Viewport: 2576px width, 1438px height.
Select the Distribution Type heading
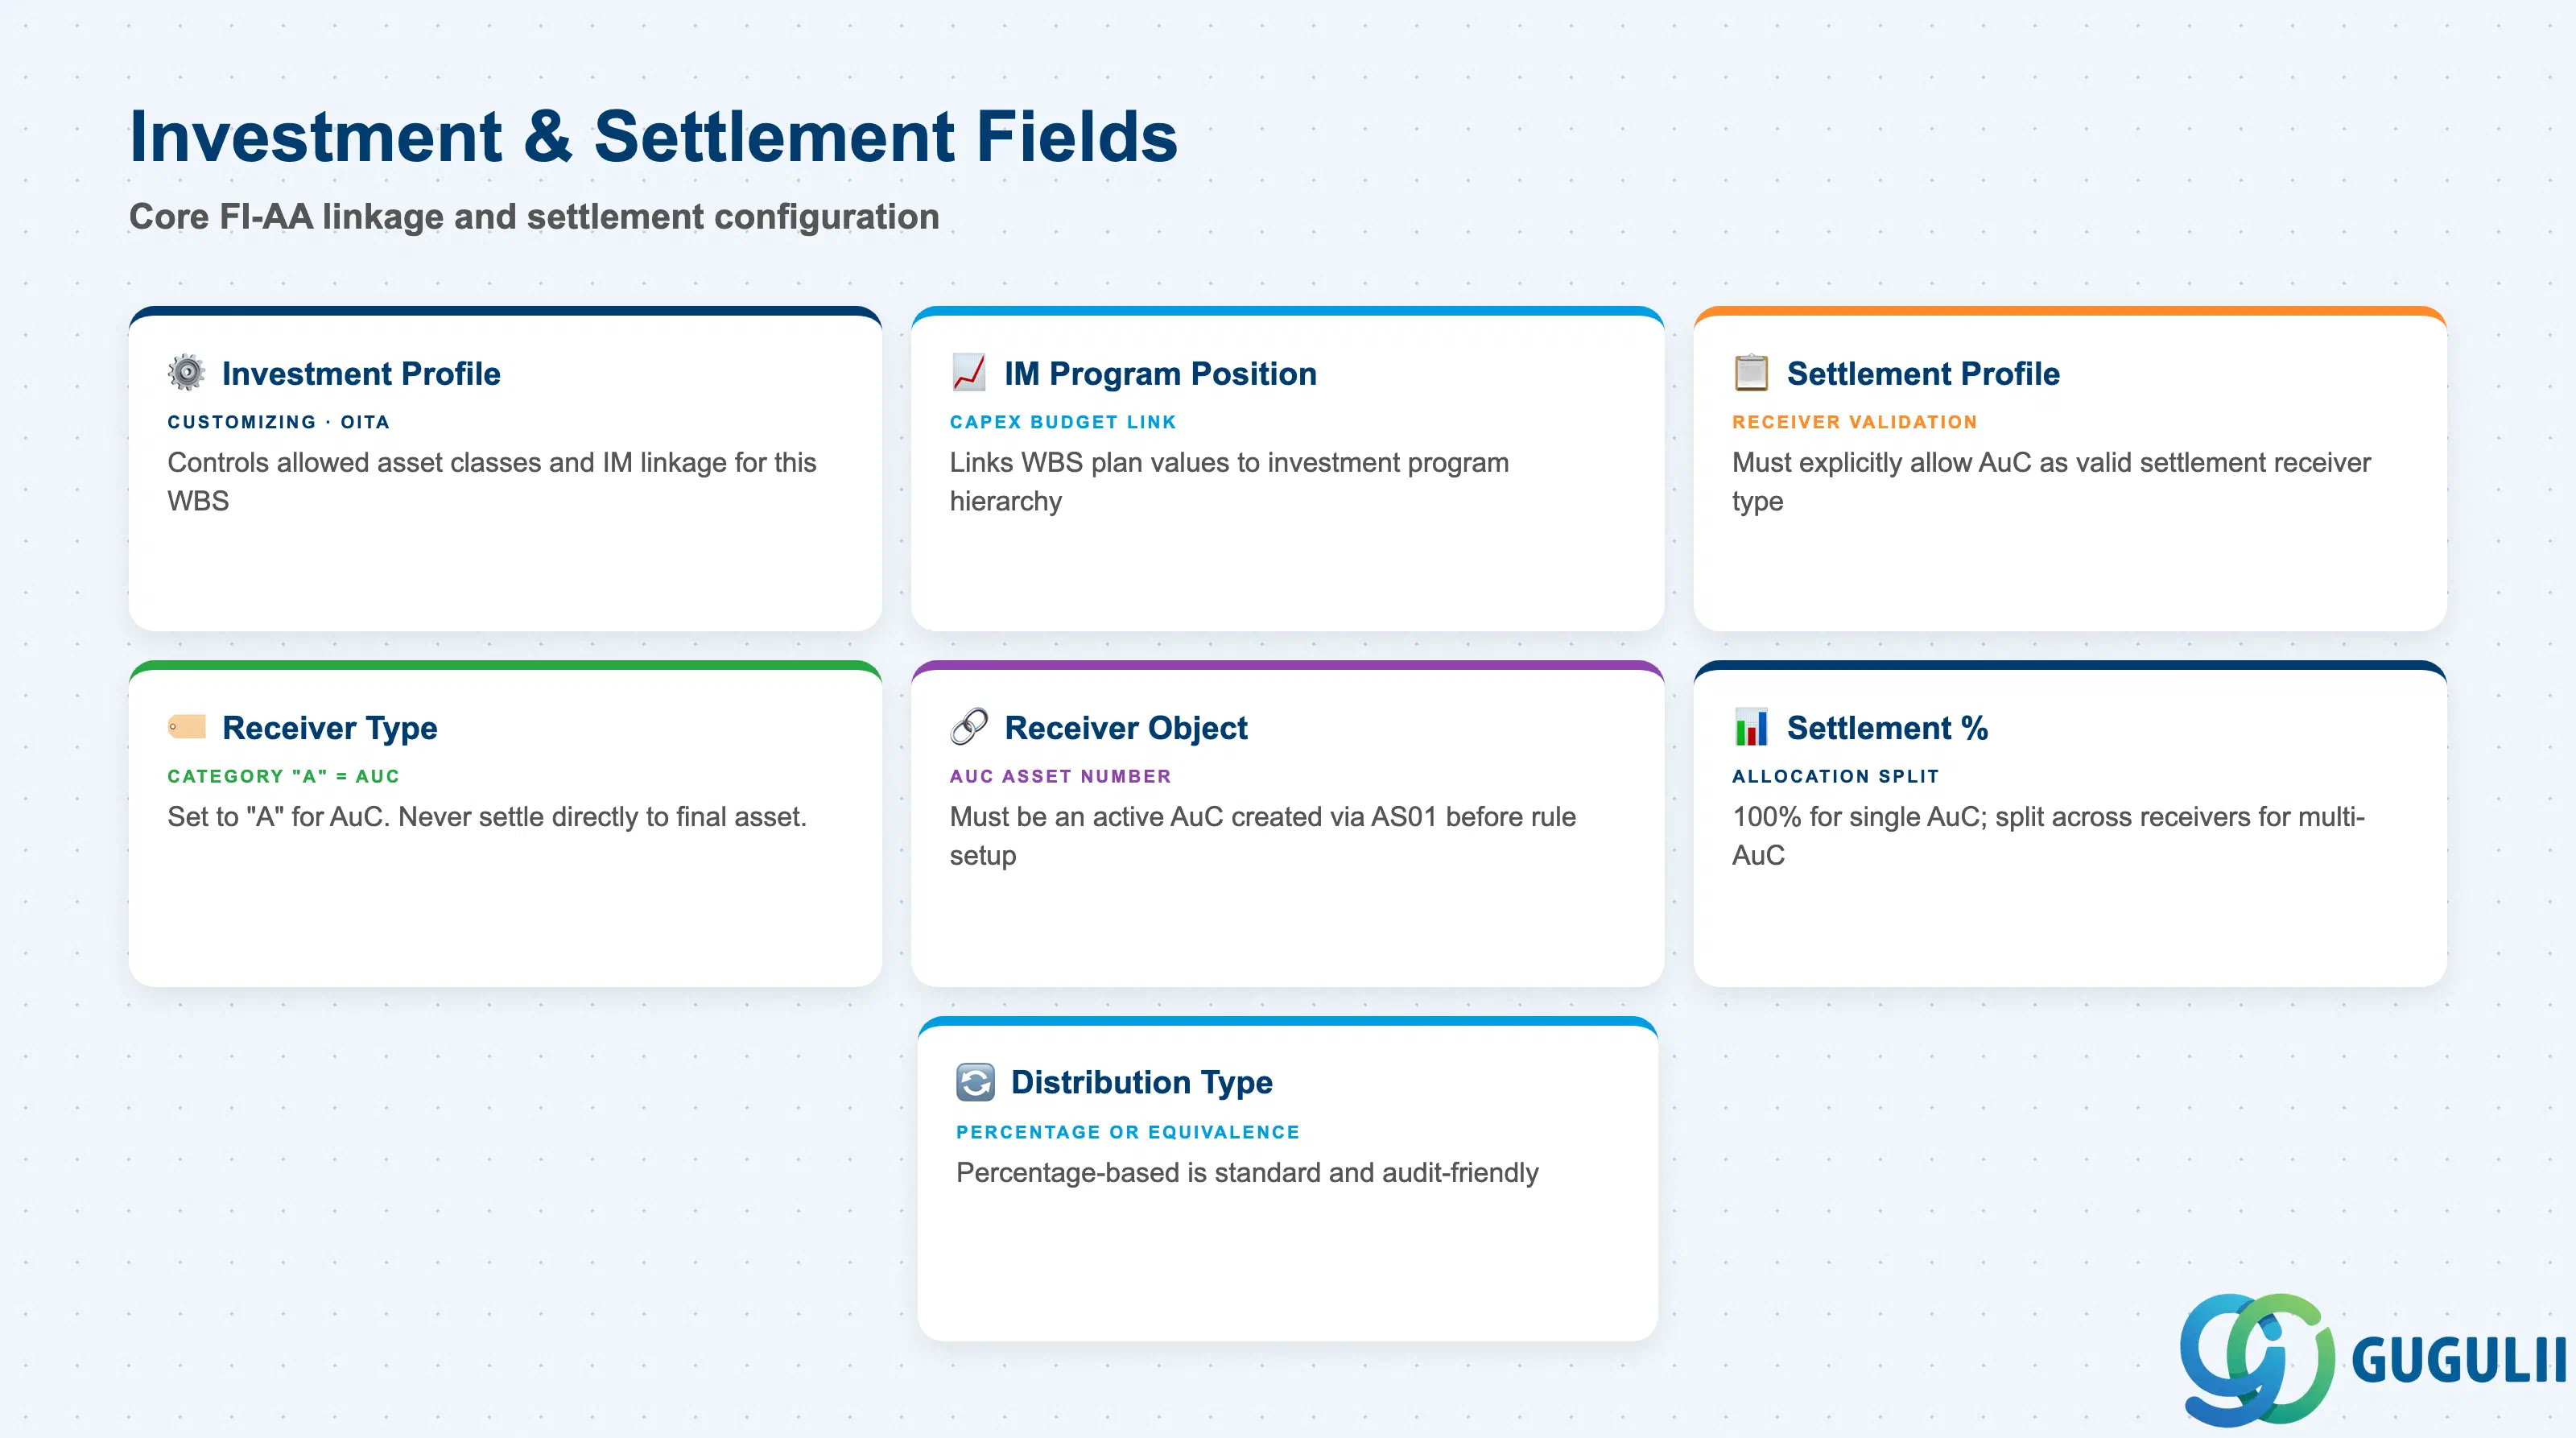point(1141,1082)
